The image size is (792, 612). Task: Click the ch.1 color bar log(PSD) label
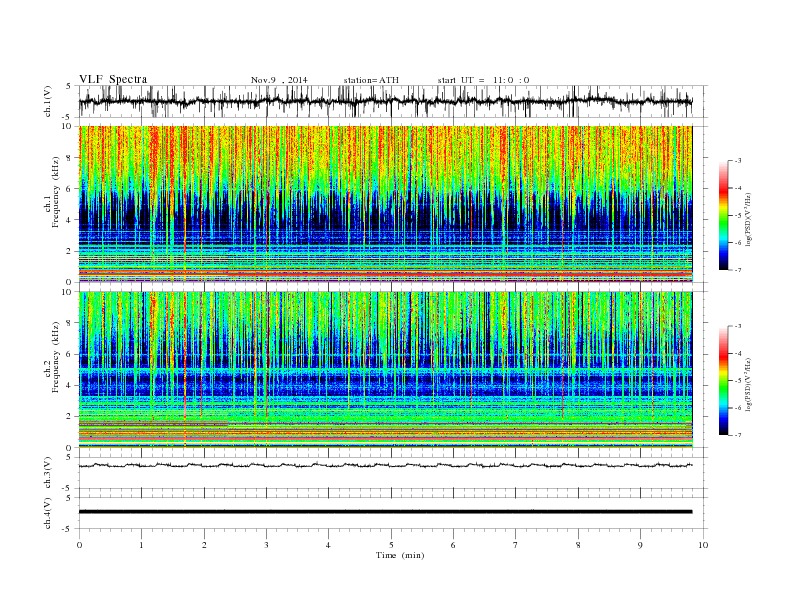(750, 218)
